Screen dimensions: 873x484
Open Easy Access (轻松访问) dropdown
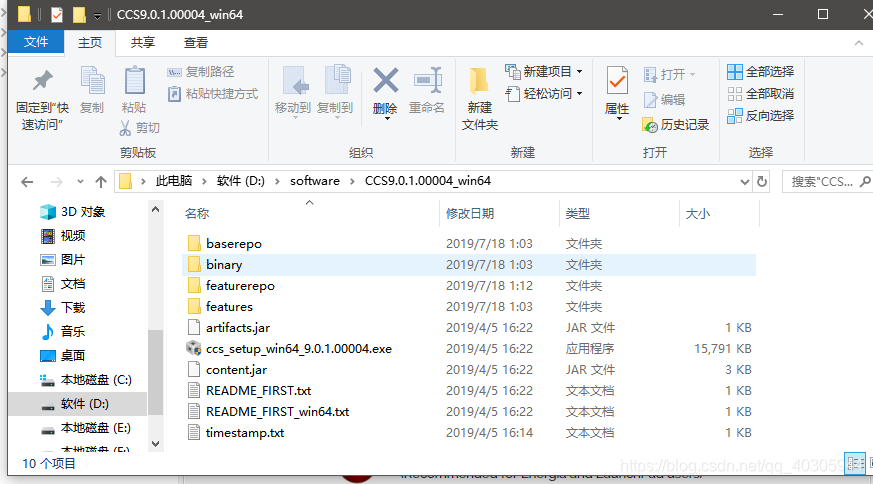pos(544,94)
